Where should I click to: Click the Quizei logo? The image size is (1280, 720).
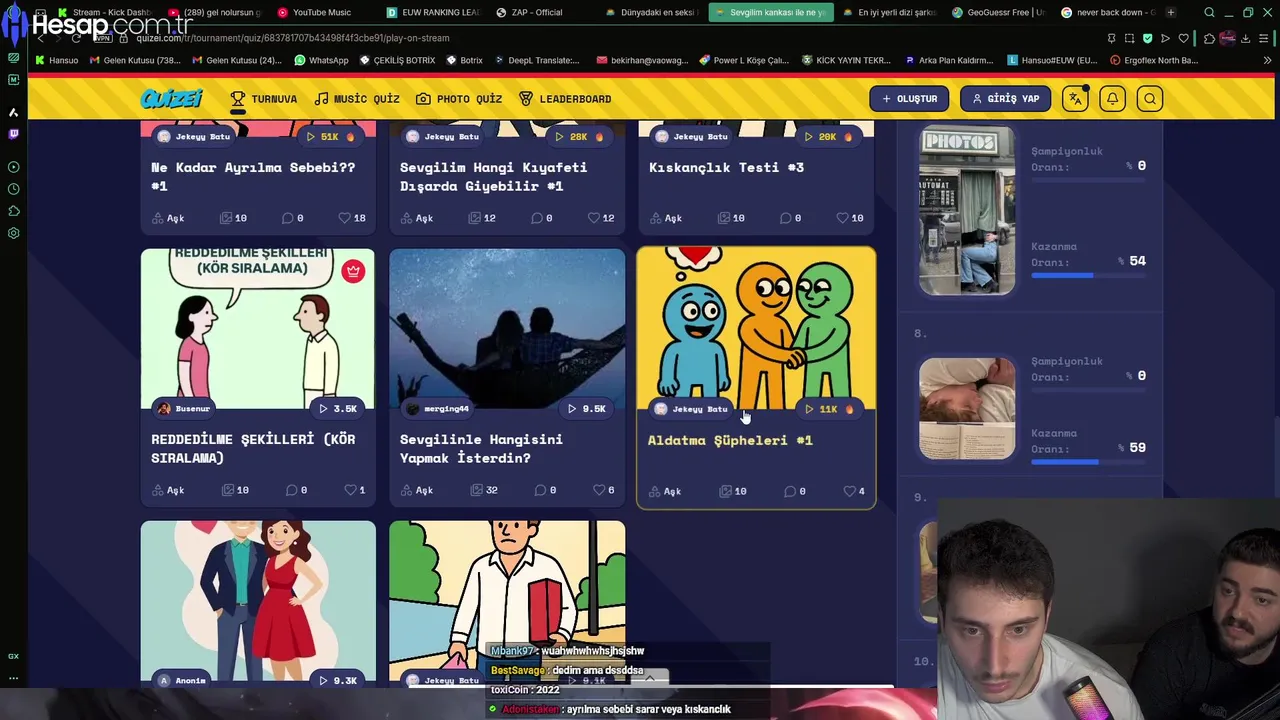click(x=172, y=99)
